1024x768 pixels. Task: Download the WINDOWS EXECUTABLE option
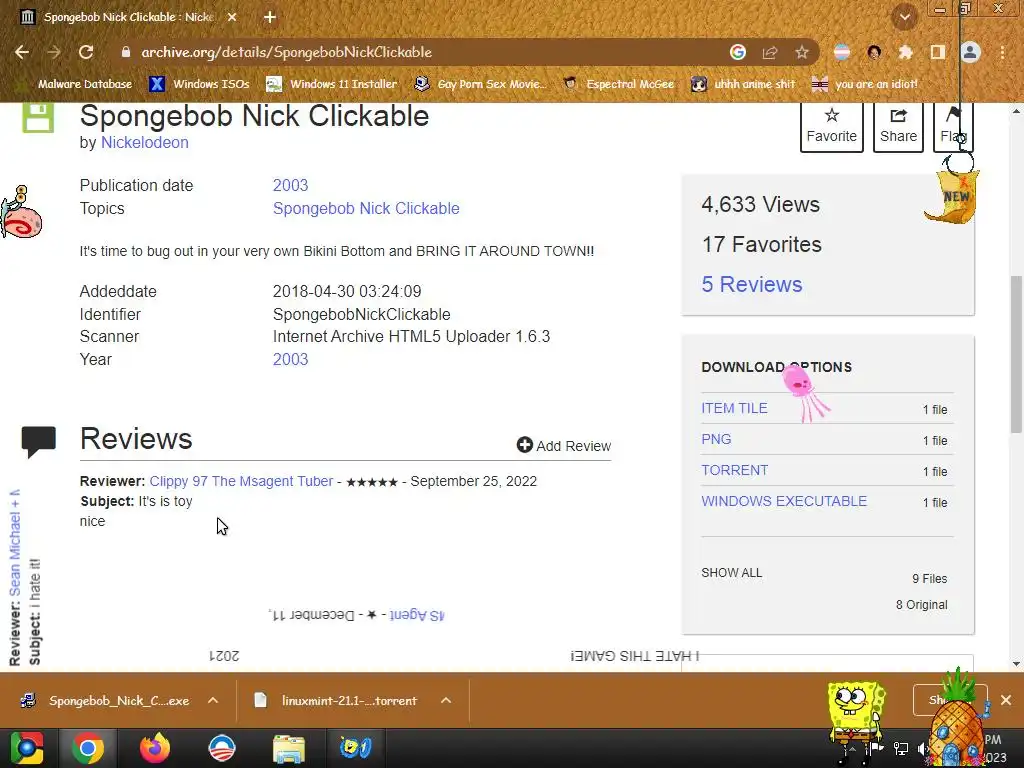(784, 502)
